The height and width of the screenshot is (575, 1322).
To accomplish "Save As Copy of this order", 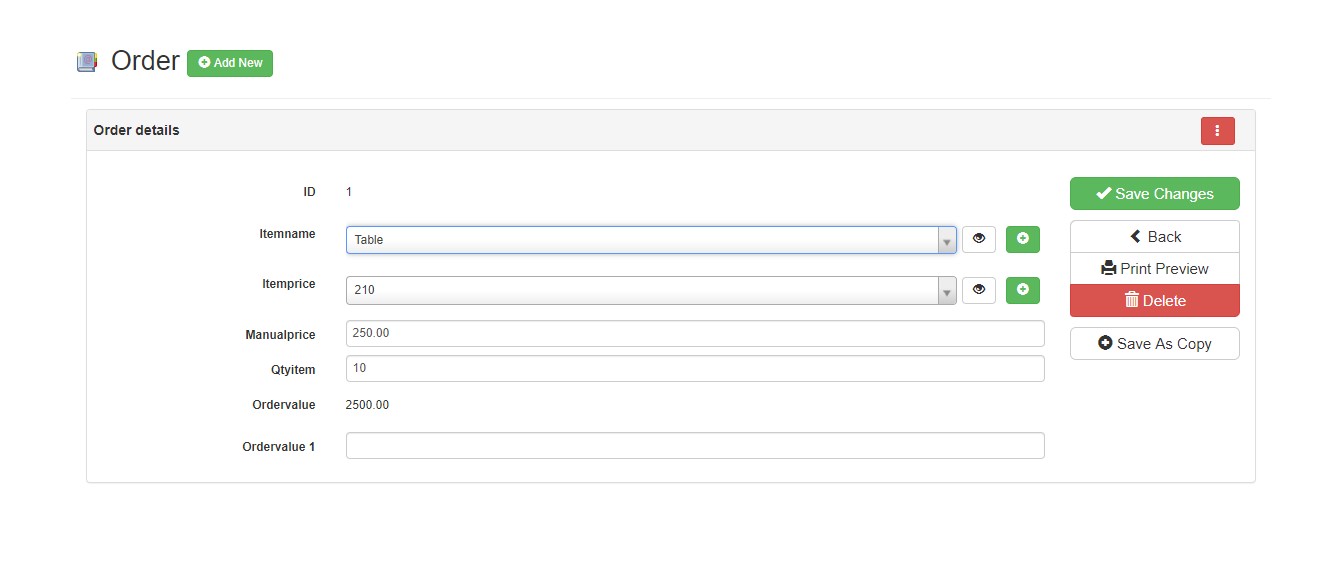I will (1155, 343).
